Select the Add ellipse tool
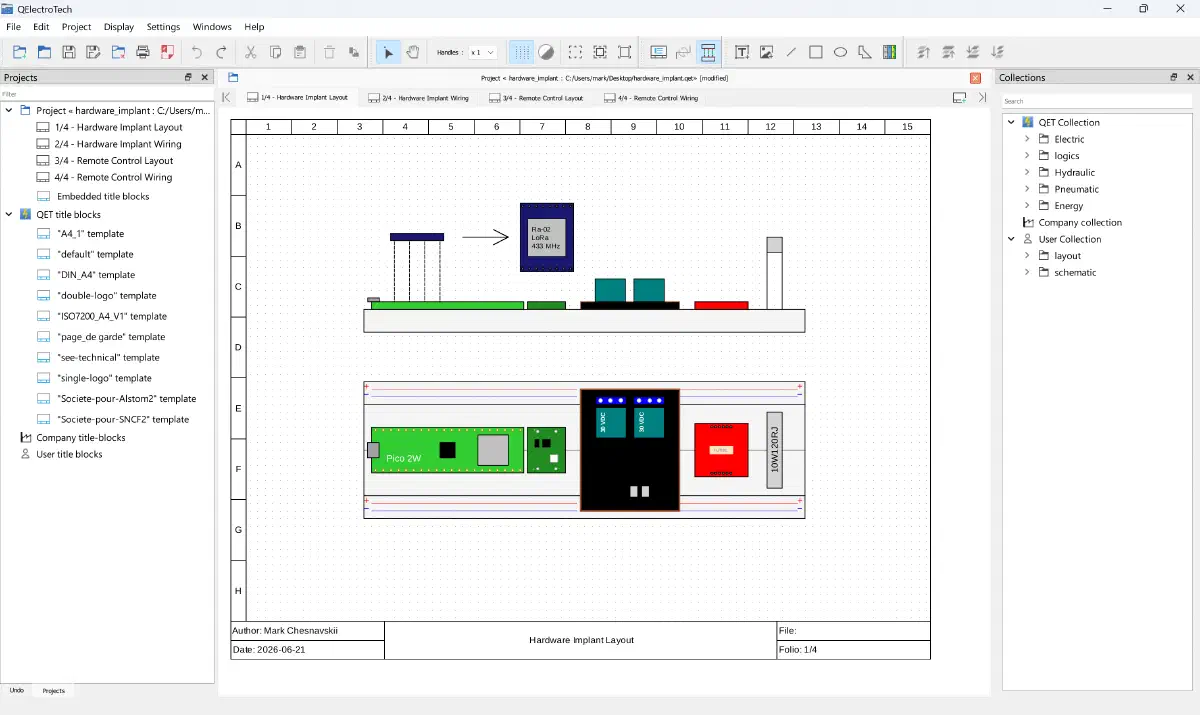Image resolution: width=1200 pixels, height=715 pixels. click(840, 52)
